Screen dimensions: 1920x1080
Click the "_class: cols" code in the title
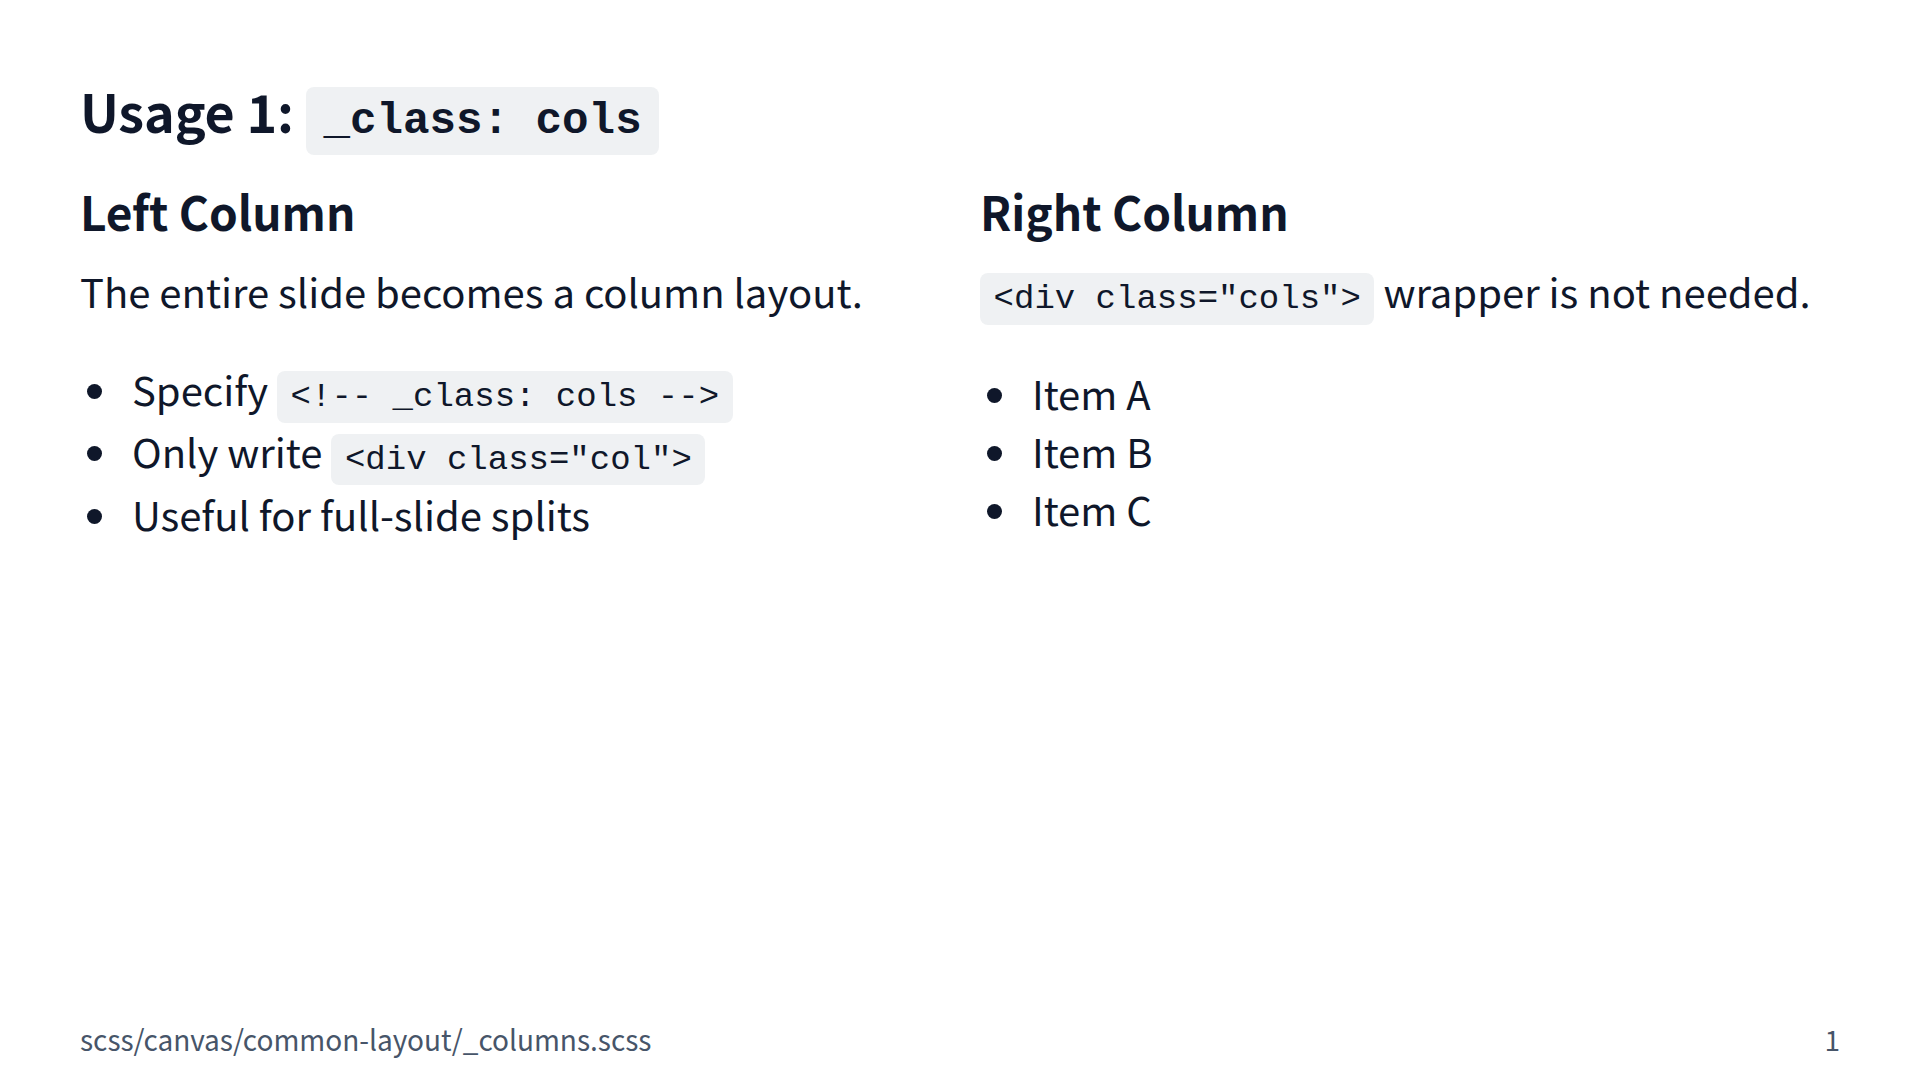coord(482,120)
